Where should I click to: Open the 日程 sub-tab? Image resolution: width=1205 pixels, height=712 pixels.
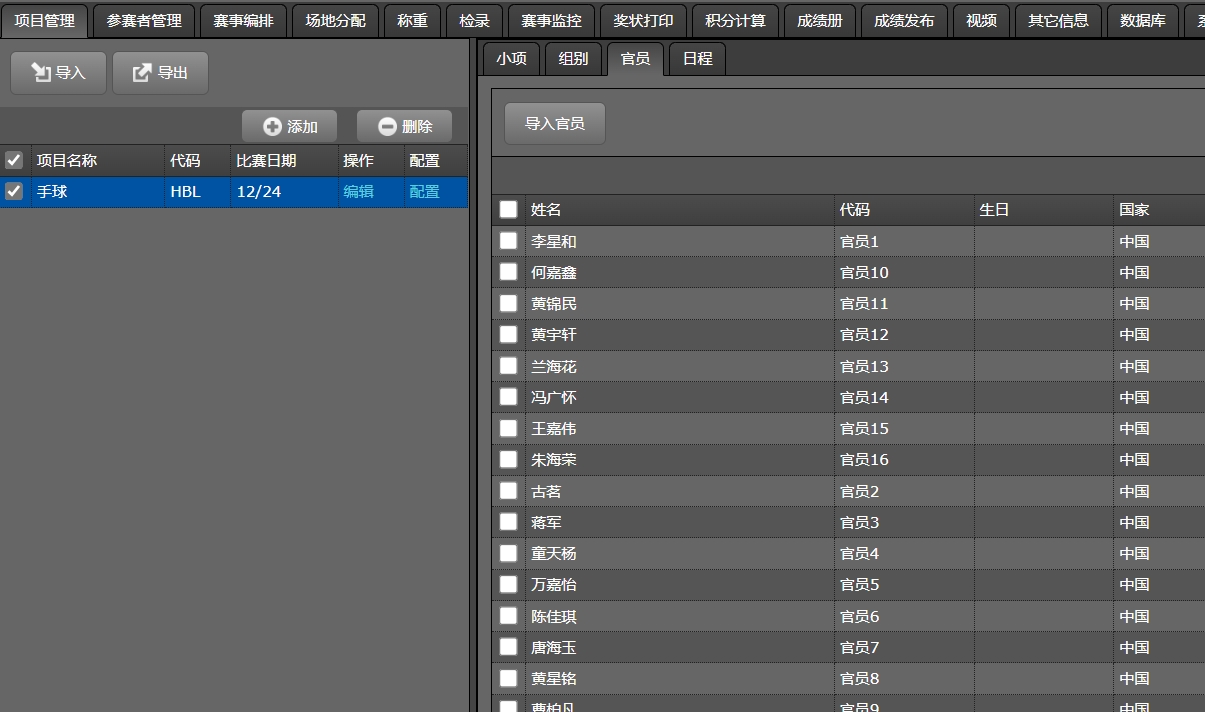pos(697,59)
